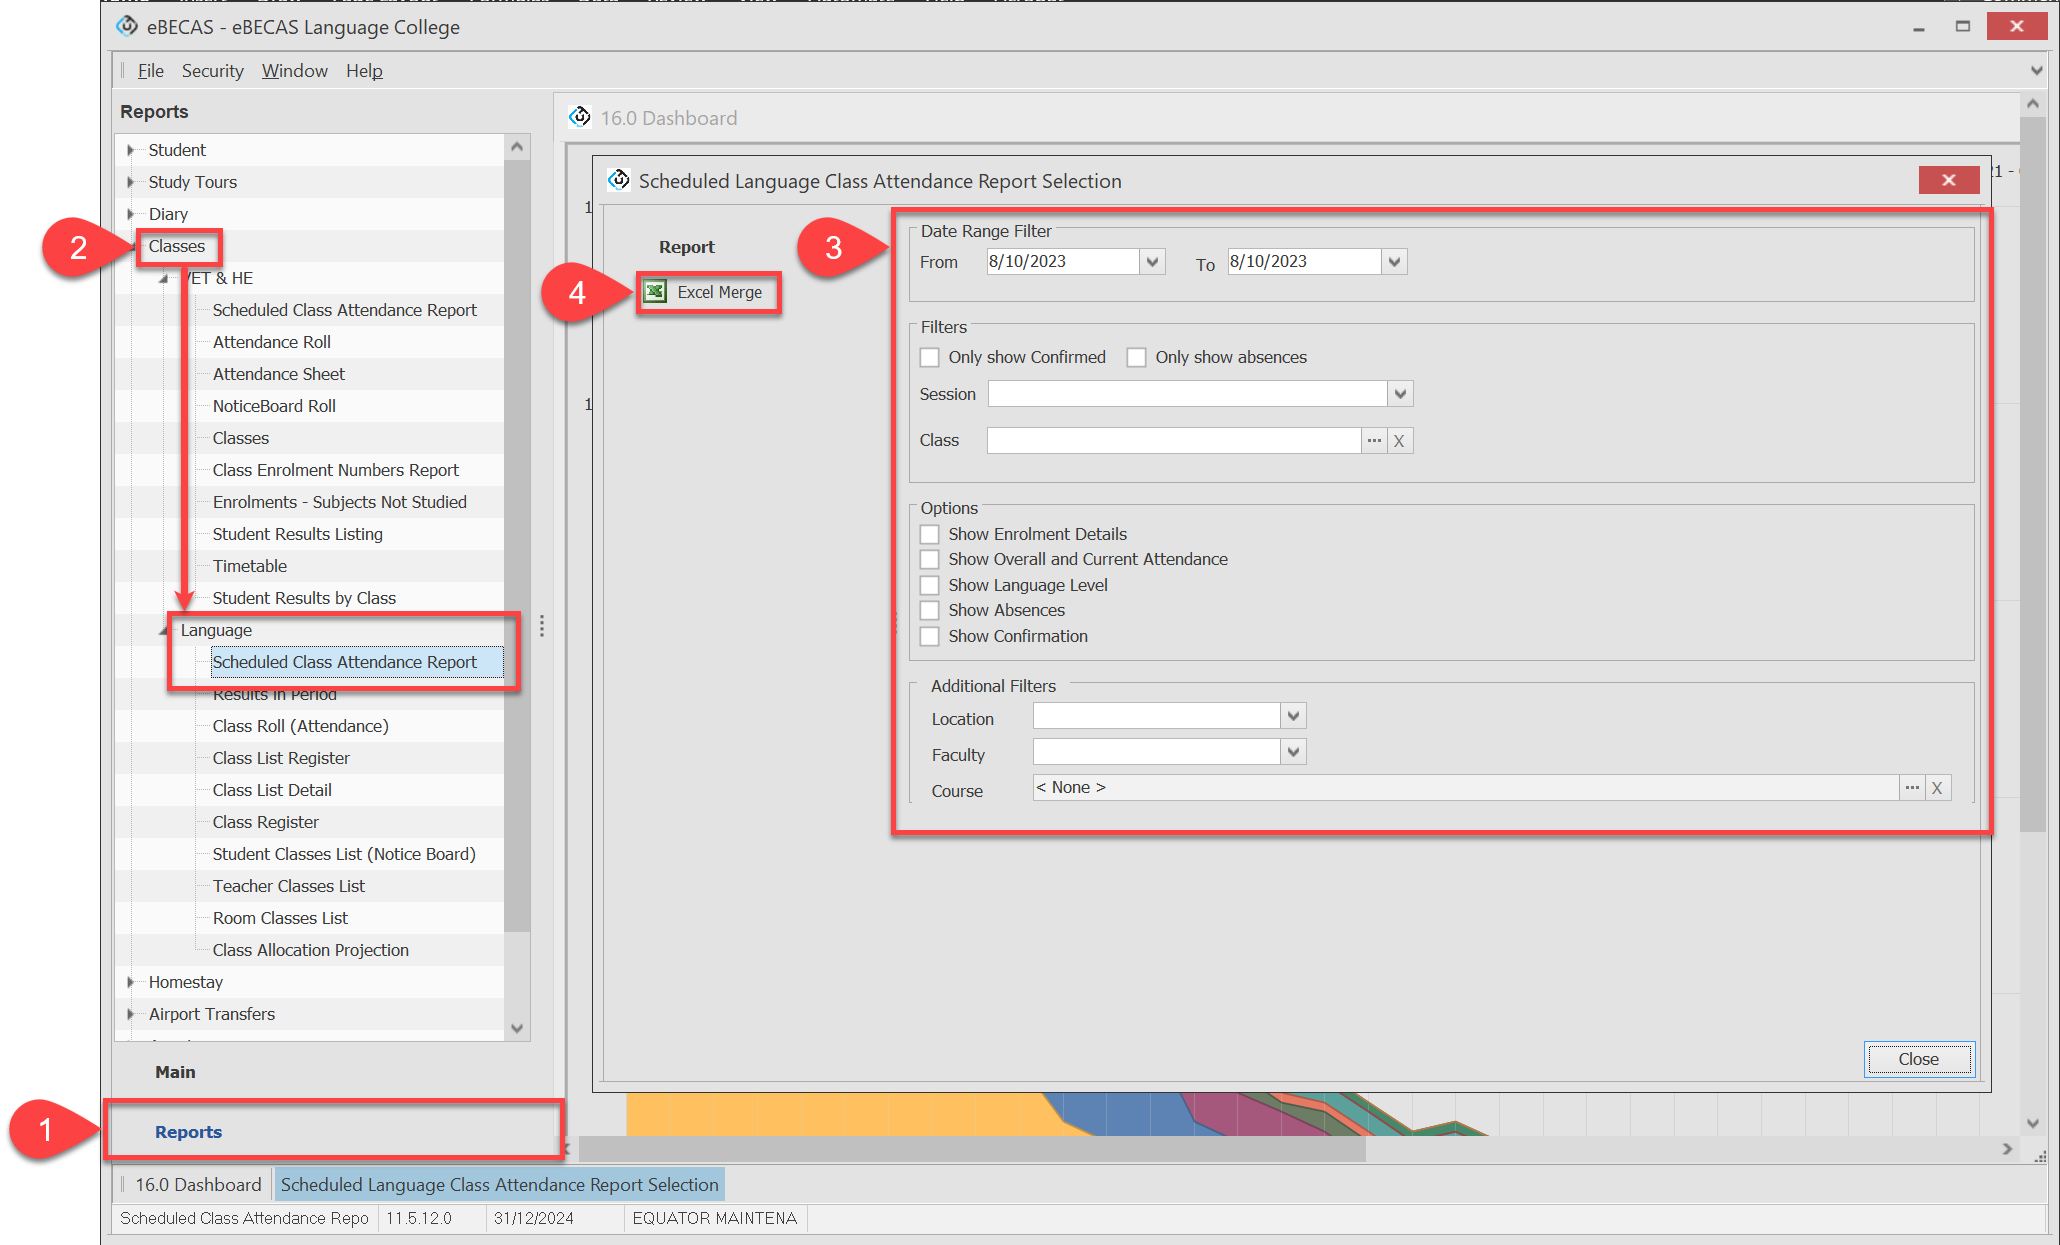Enable Only show Confirmed checkbox
Screen dimensions: 2060x1245
point(930,357)
